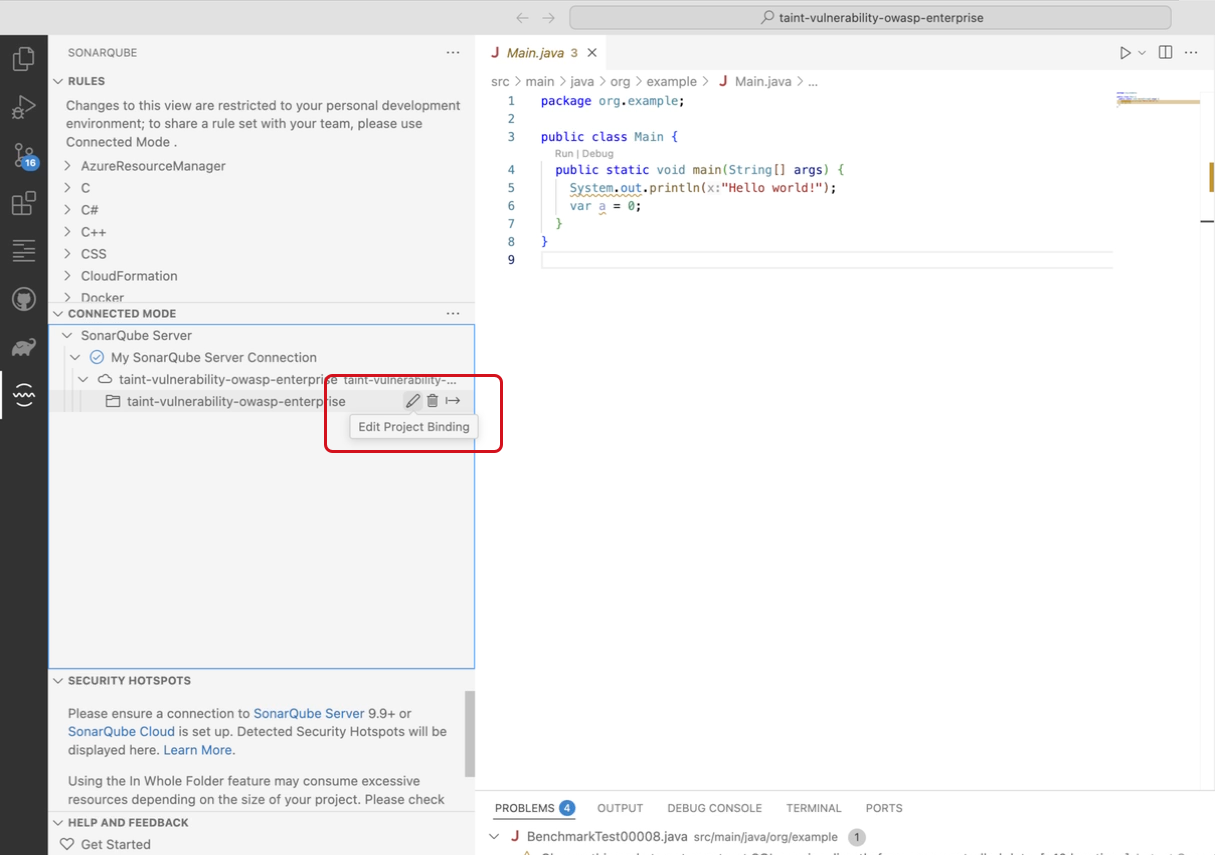Open the Gradle elephant view
The image size is (1215, 855).
pos(23,348)
